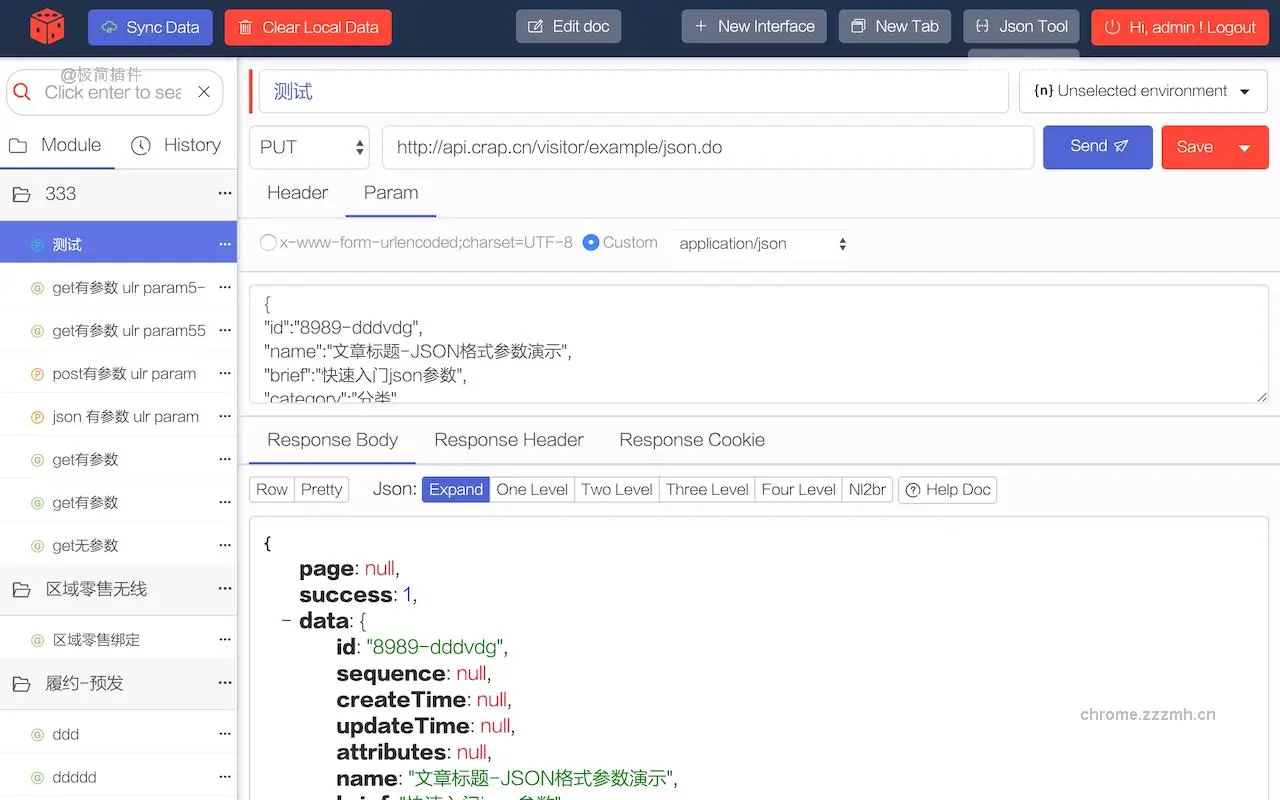The width and height of the screenshot is (1280, 800).
Task: Open the ellipsis menu for 区域零售无线 folder
Action: [x=225, y=589]
